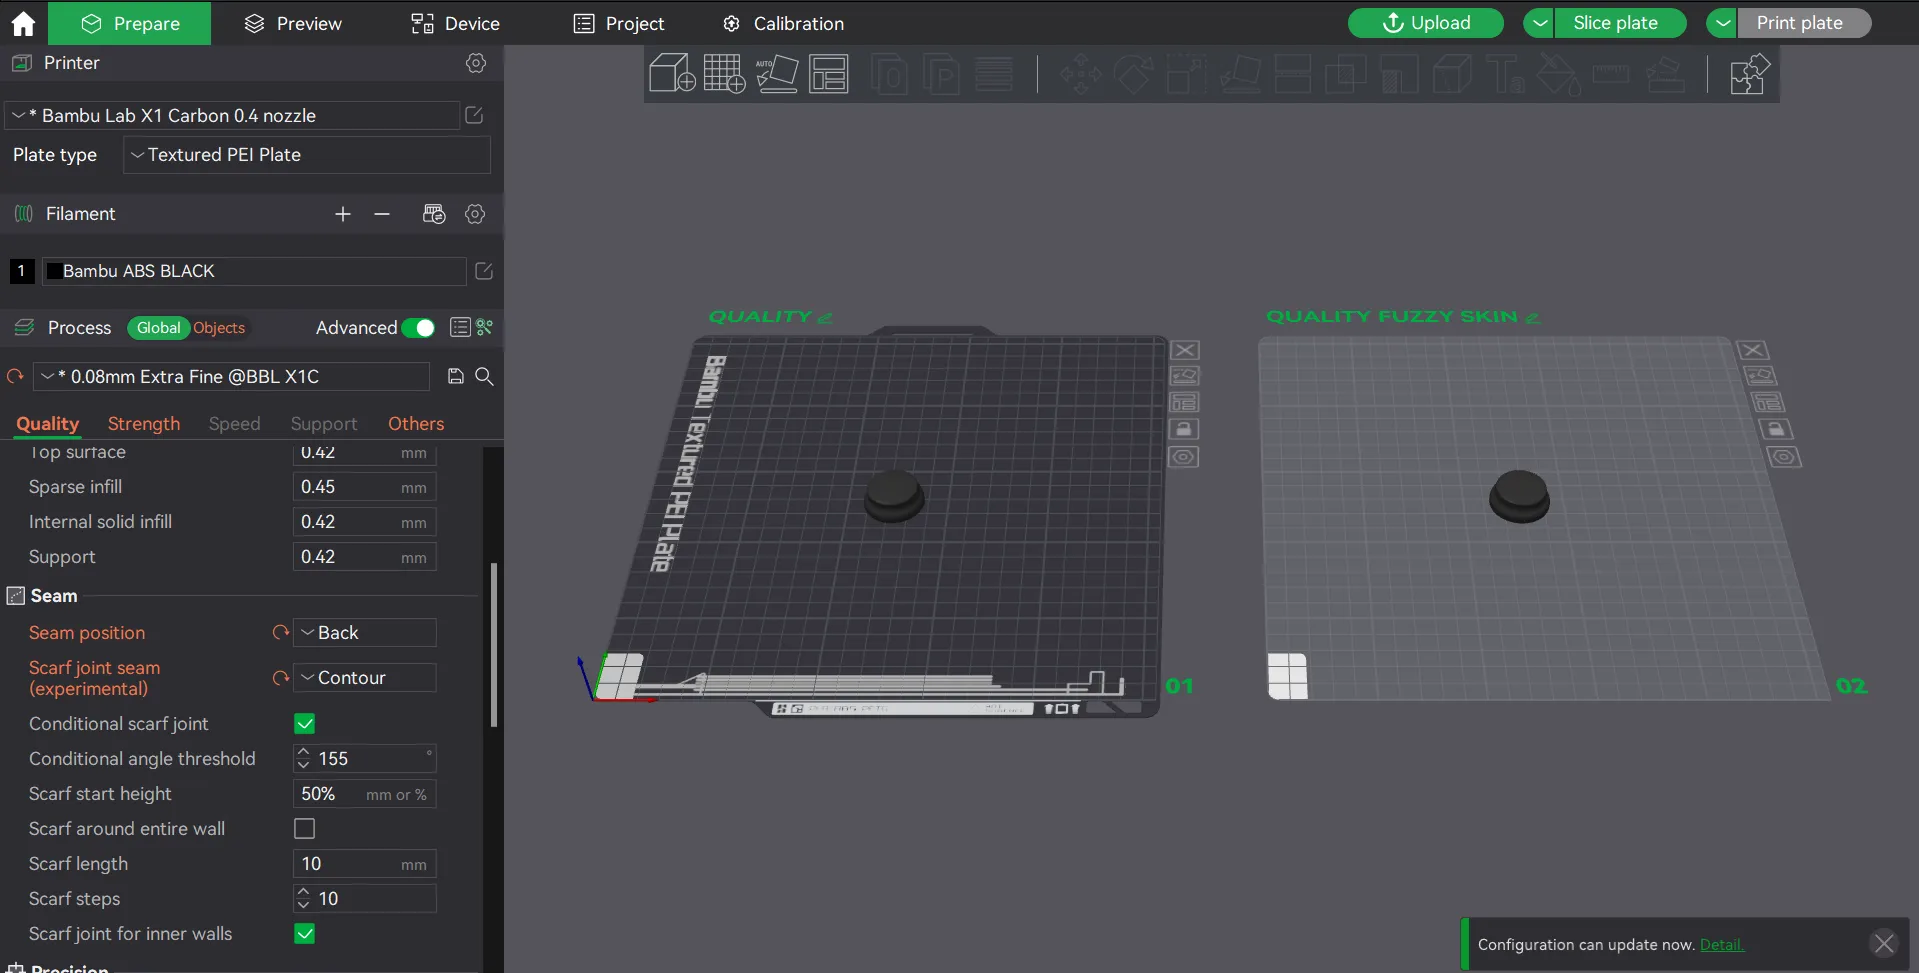The height and width of the screenshot is (973, 1919).
Task: Open the compare presets icon beside Advanced
Action: click(x=485, y=328)
